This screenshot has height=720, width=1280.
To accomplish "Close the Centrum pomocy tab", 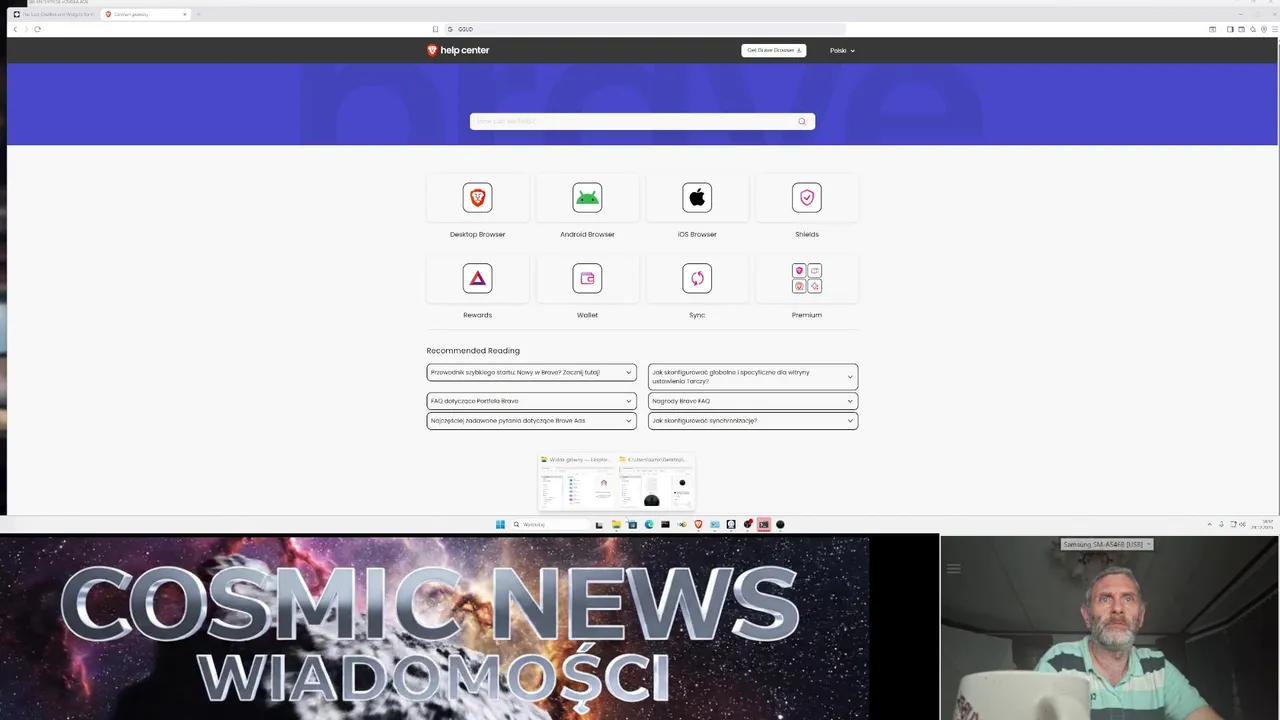I will point(185,14).
